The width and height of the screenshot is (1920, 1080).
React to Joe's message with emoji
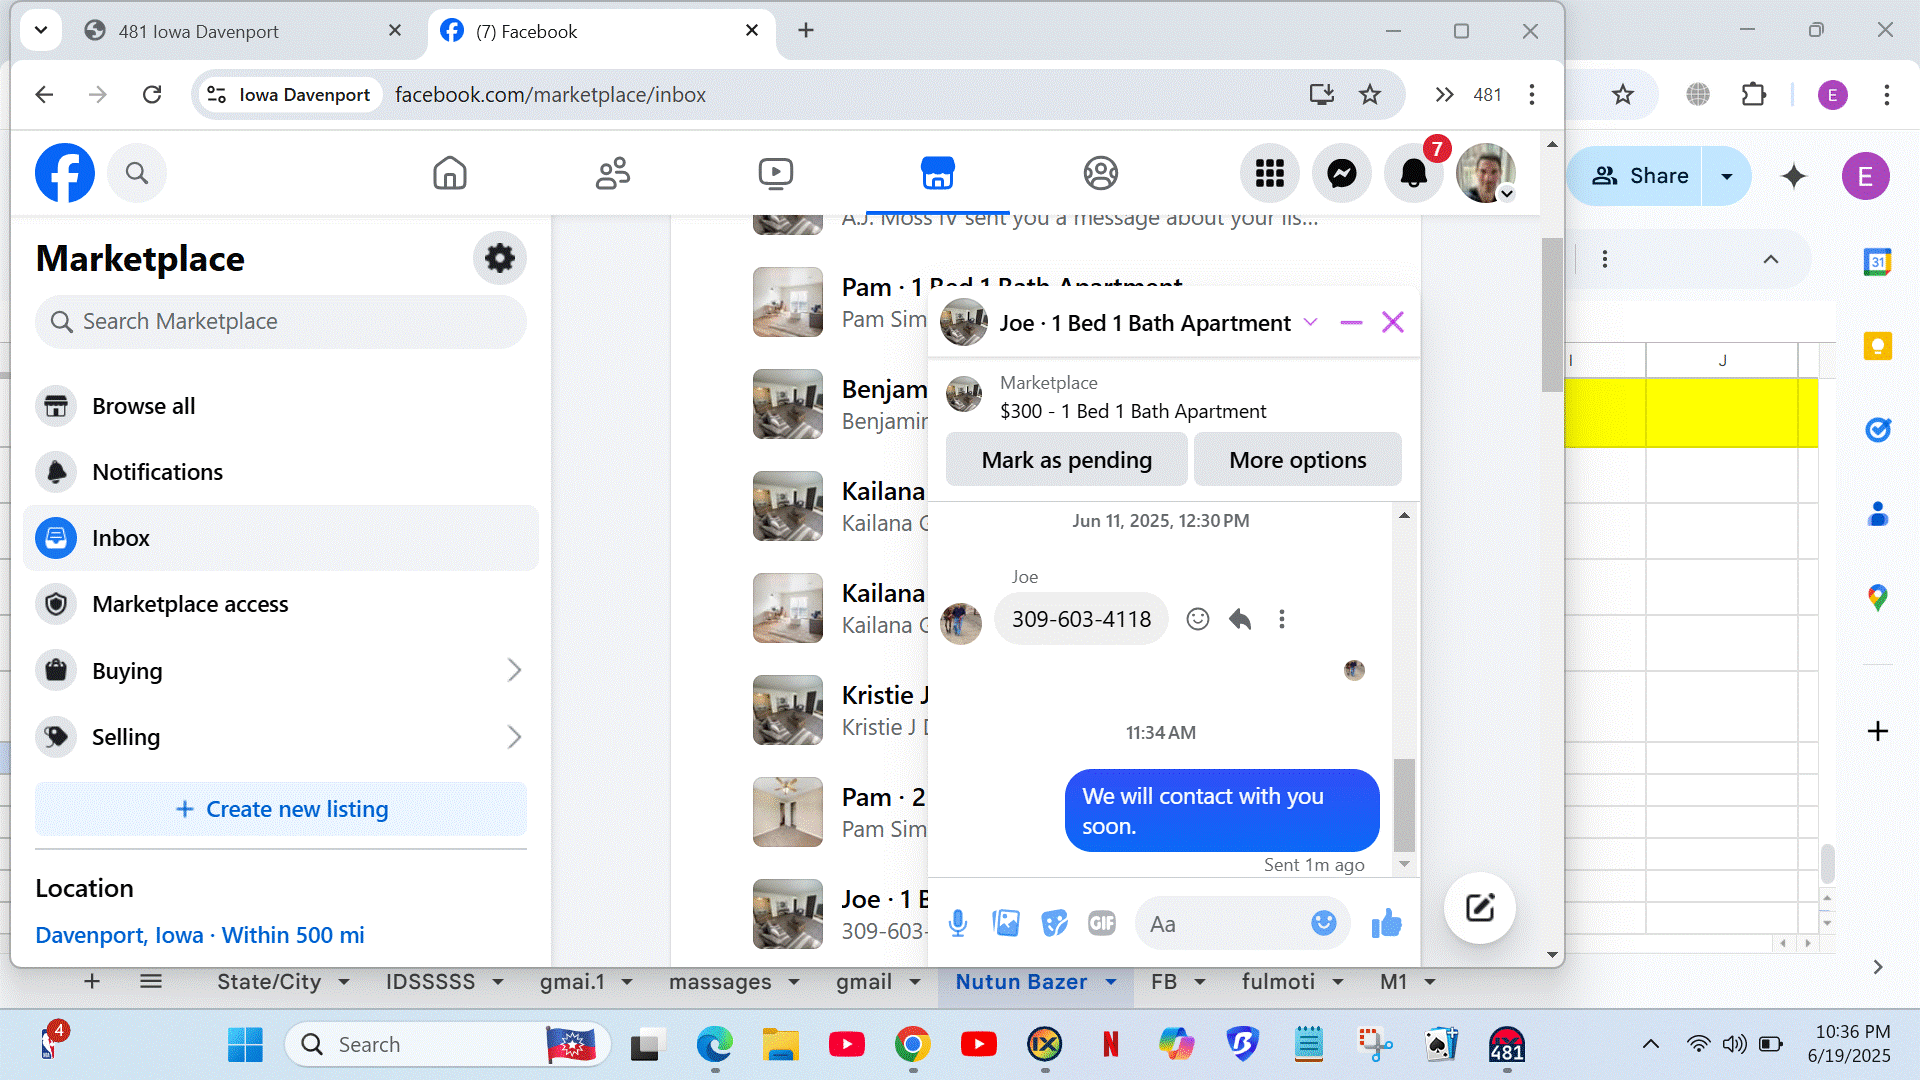[1197, 619]
